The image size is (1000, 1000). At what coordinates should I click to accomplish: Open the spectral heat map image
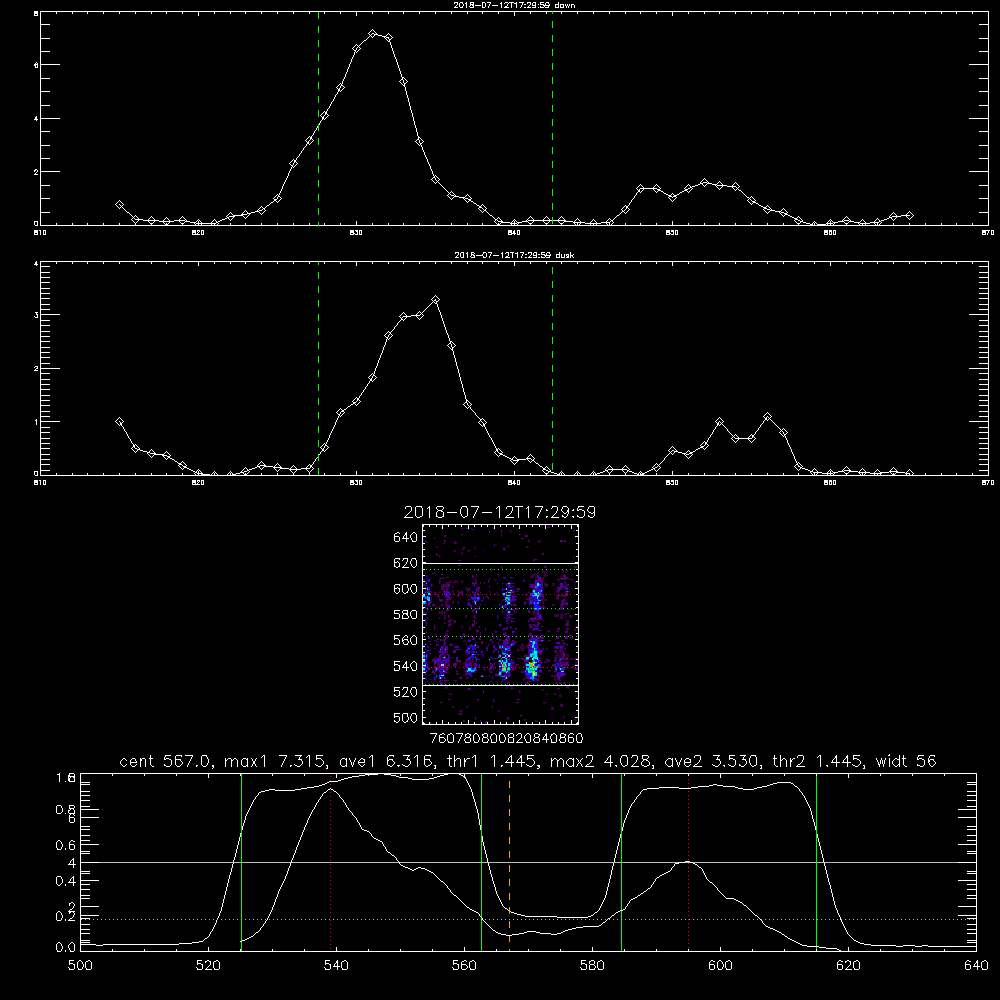(501, 624)
